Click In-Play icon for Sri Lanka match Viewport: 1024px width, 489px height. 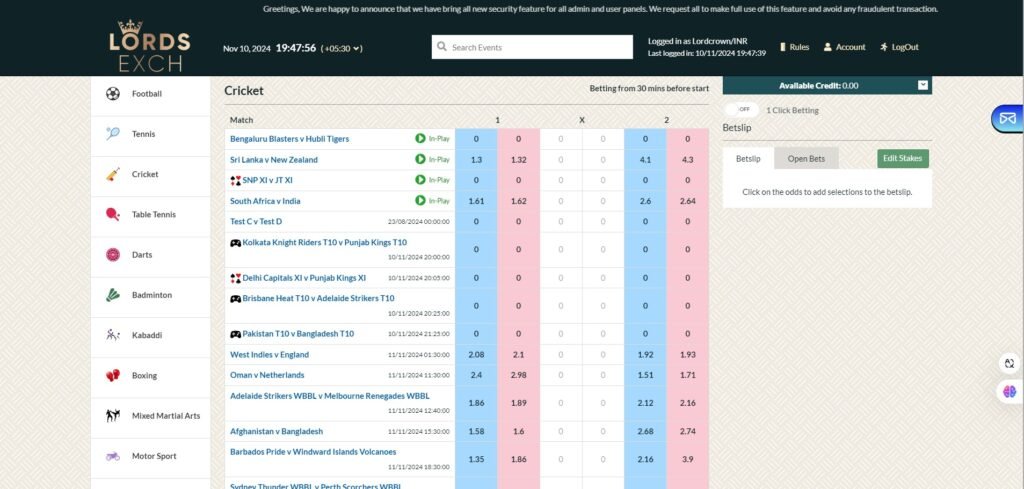coord(421,159)
